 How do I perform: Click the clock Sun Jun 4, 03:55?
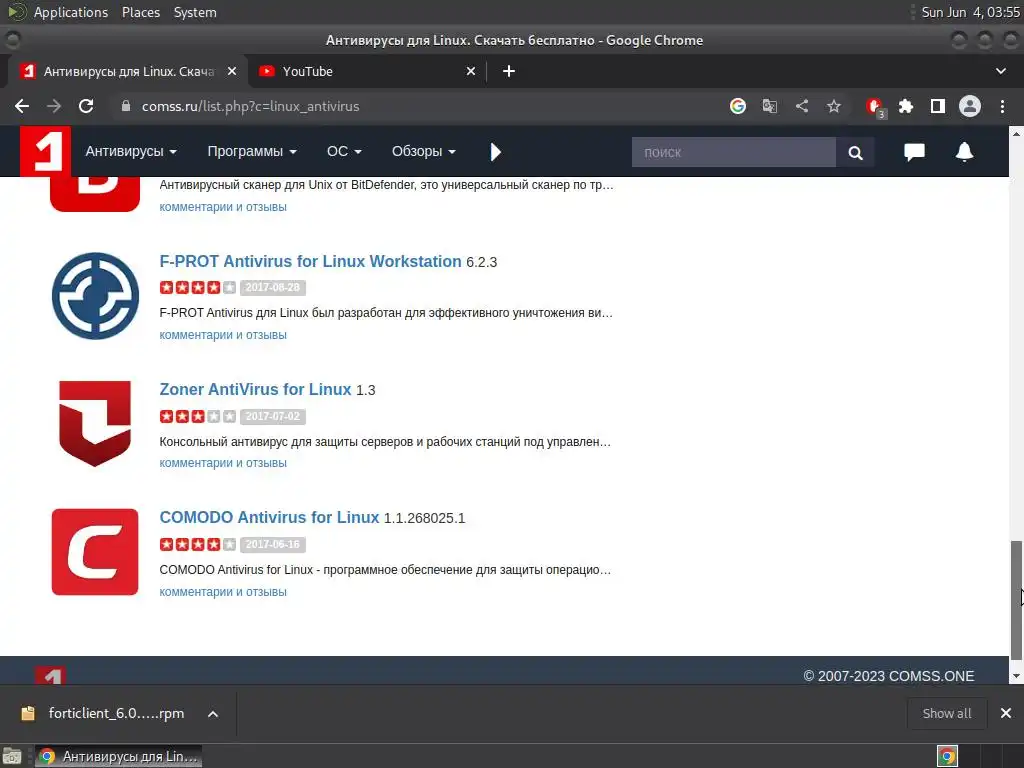[970, 12]
